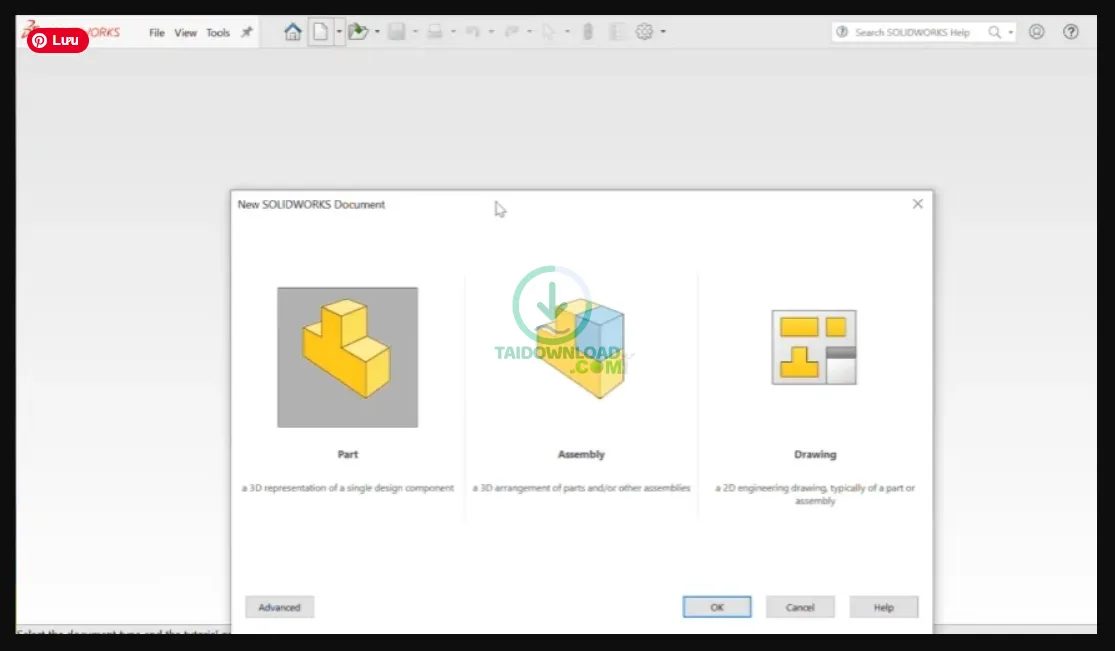The width and height of the screenshot is (1115, 651).
Task: Select the Drawing document type thumbnail
Action: coord(814,349)
